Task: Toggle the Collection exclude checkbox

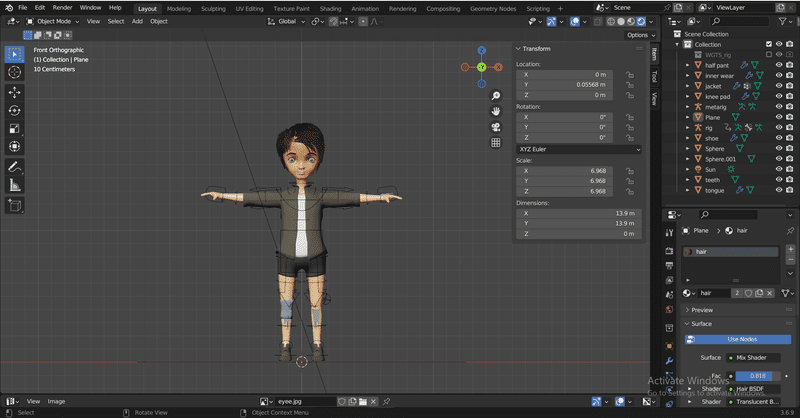Action: (769, 44)
